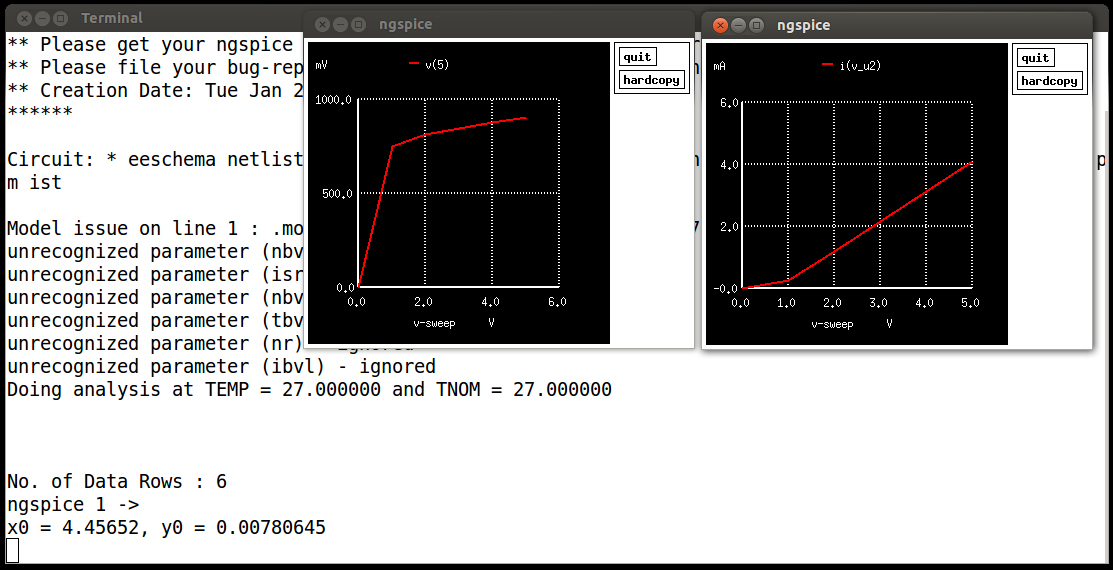1113x570 pixels.
Task: Maximize the v(5) ngspice window
Action: pos(358,24)
